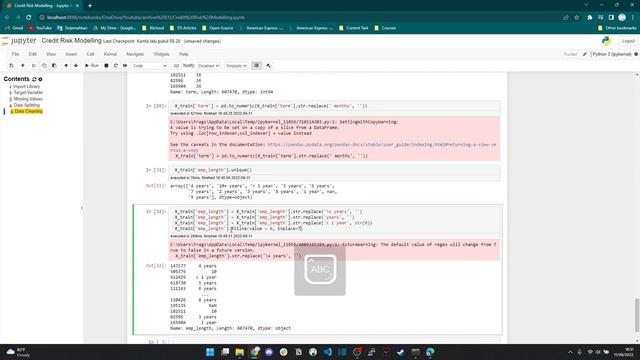
Task: Rename the Credit Risk Modelling notebook title
Action: point(71,41)
